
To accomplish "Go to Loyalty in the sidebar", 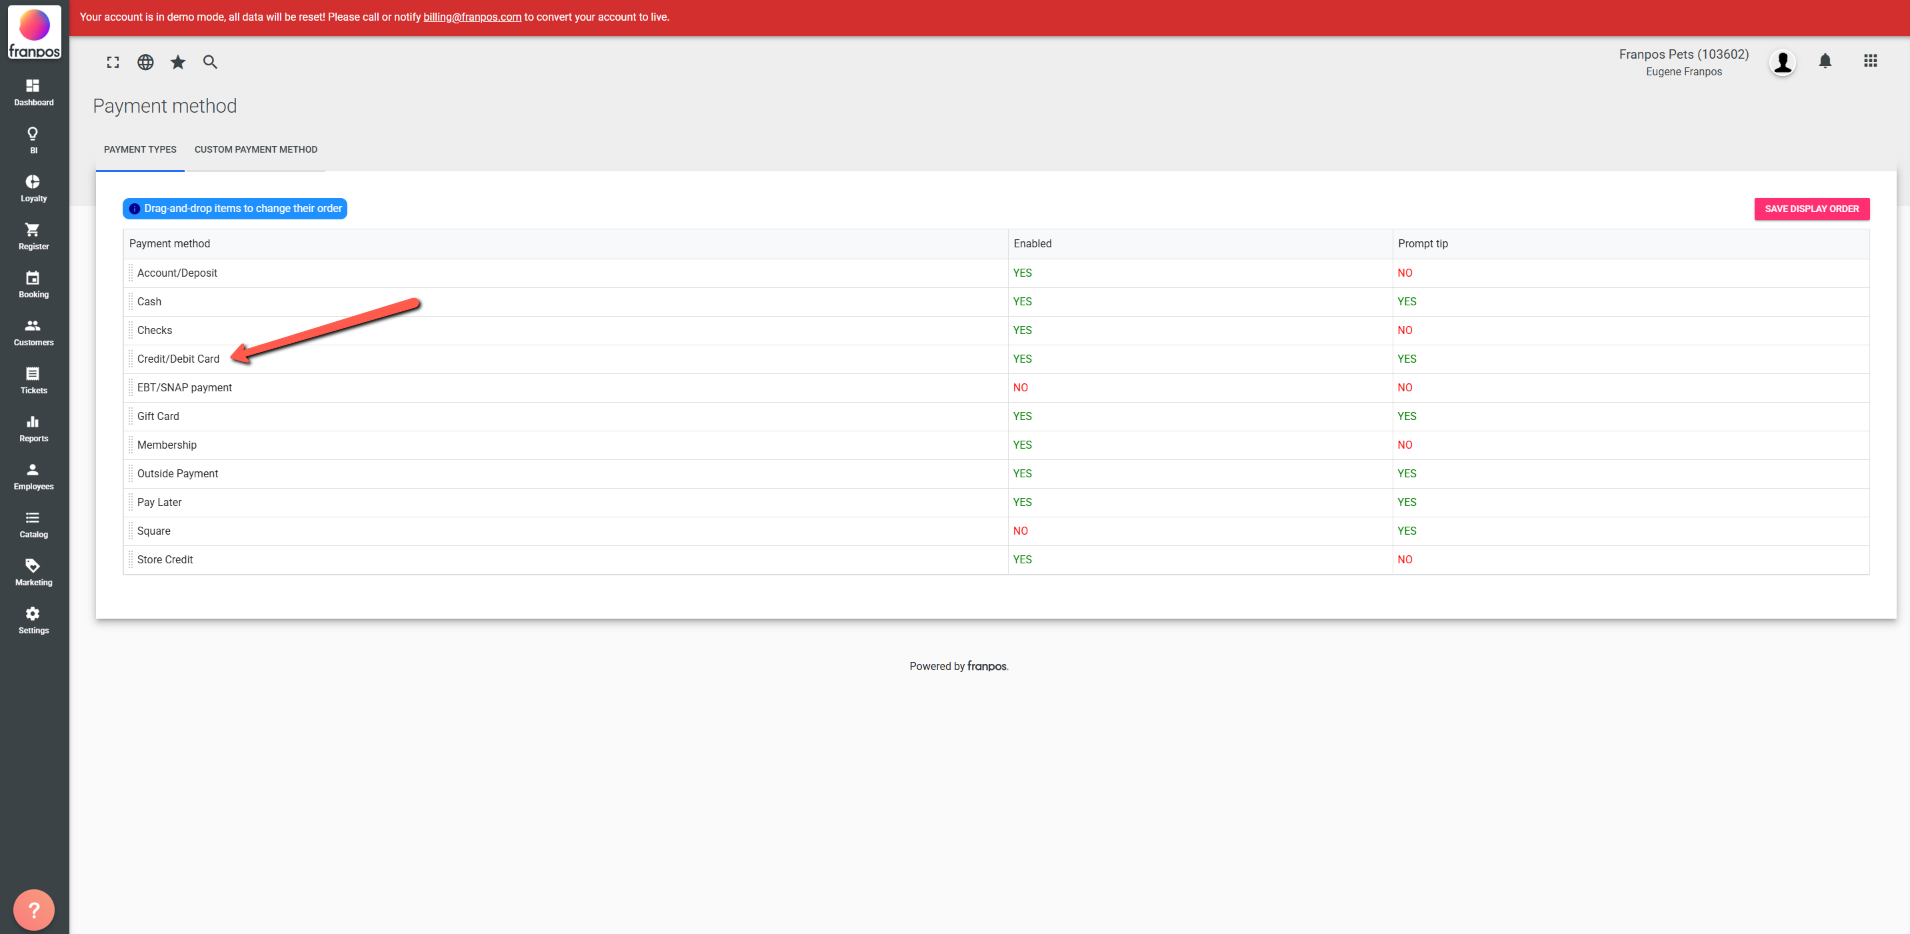I will tap(33, 187).
